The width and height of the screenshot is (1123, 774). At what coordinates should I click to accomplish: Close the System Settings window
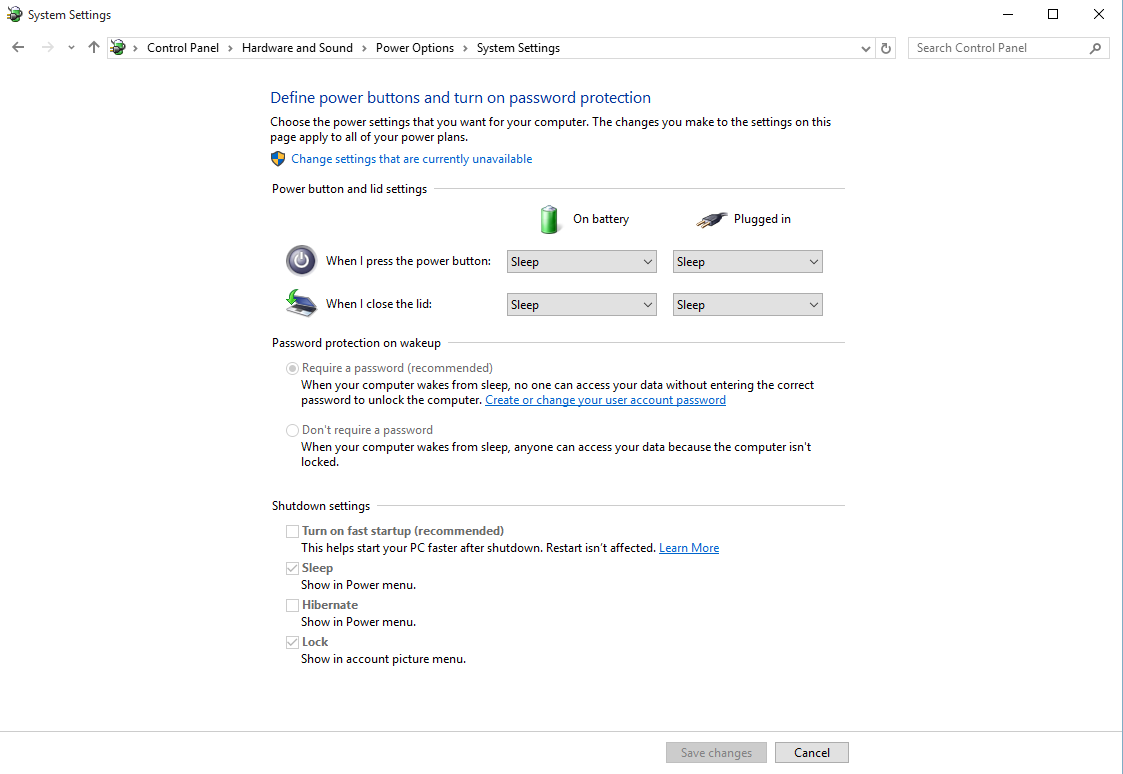coord(1099,14)
